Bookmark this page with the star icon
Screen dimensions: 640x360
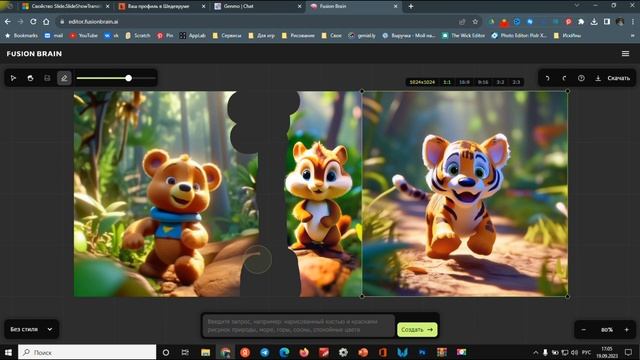click(x=475, y=22)
